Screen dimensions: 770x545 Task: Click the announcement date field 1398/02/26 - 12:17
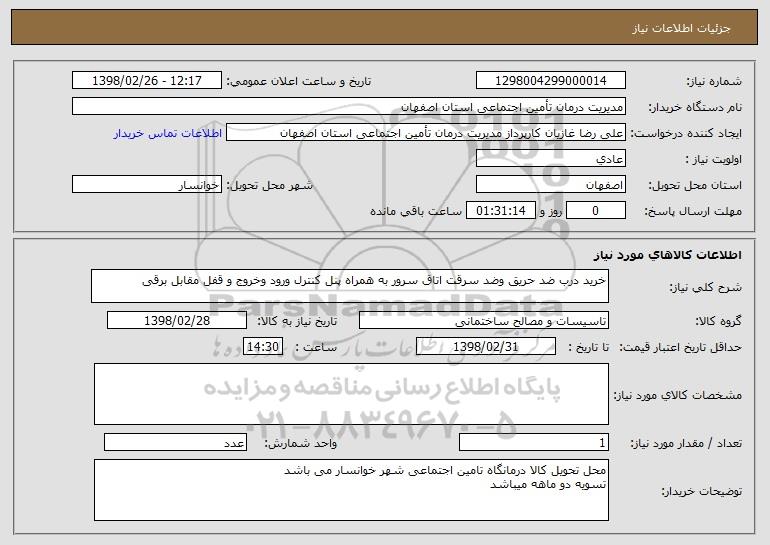[147, 80]
